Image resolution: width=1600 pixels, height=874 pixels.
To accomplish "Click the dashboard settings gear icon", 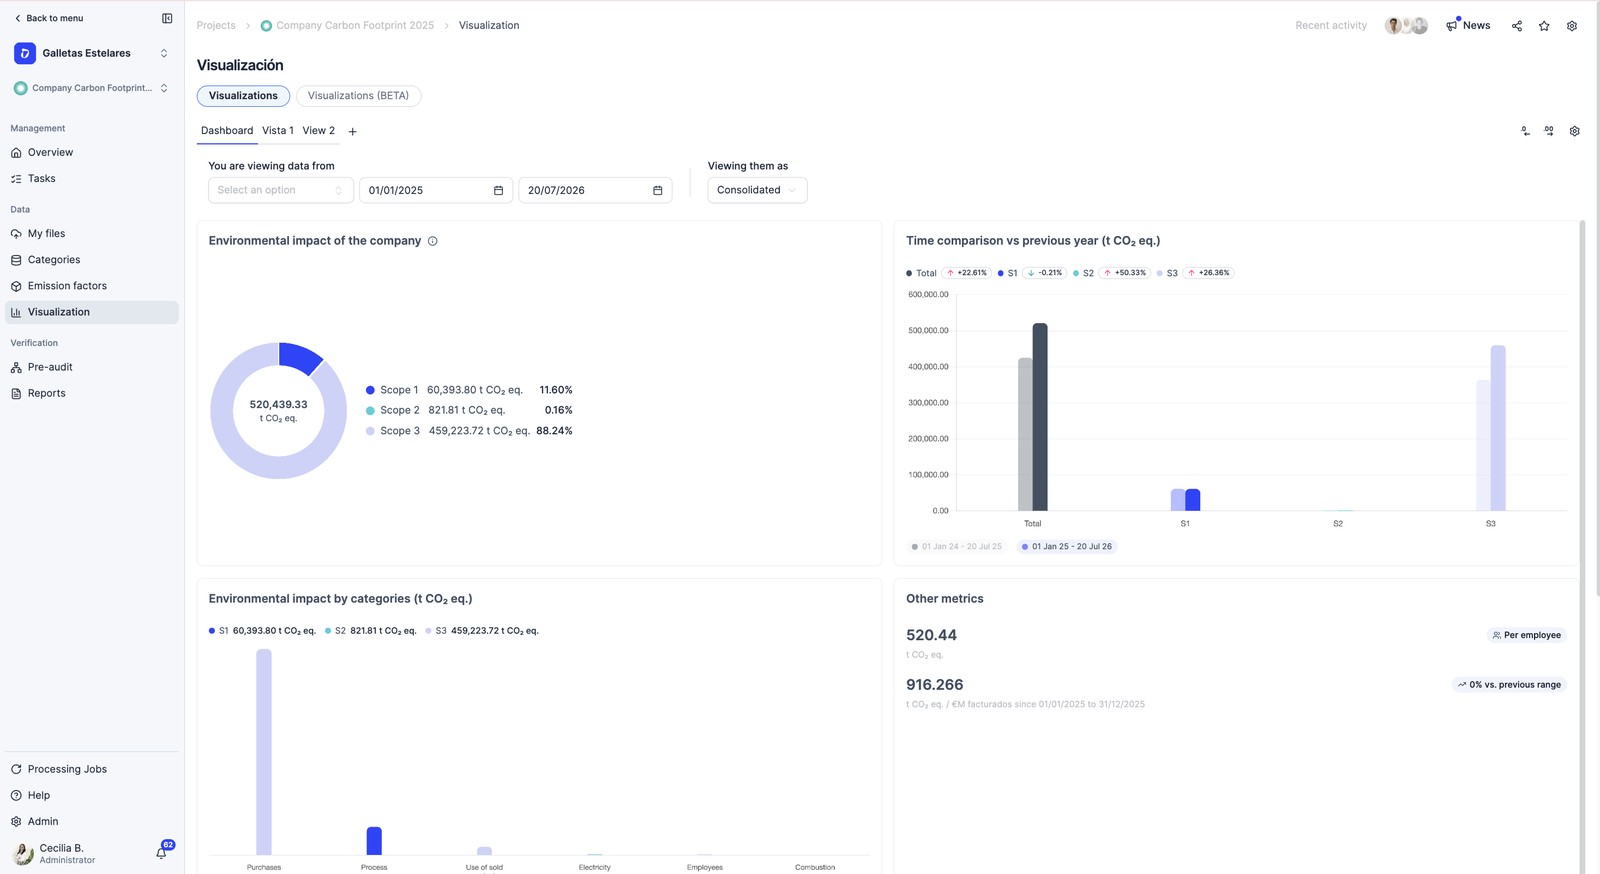I will coord(1575,131).
